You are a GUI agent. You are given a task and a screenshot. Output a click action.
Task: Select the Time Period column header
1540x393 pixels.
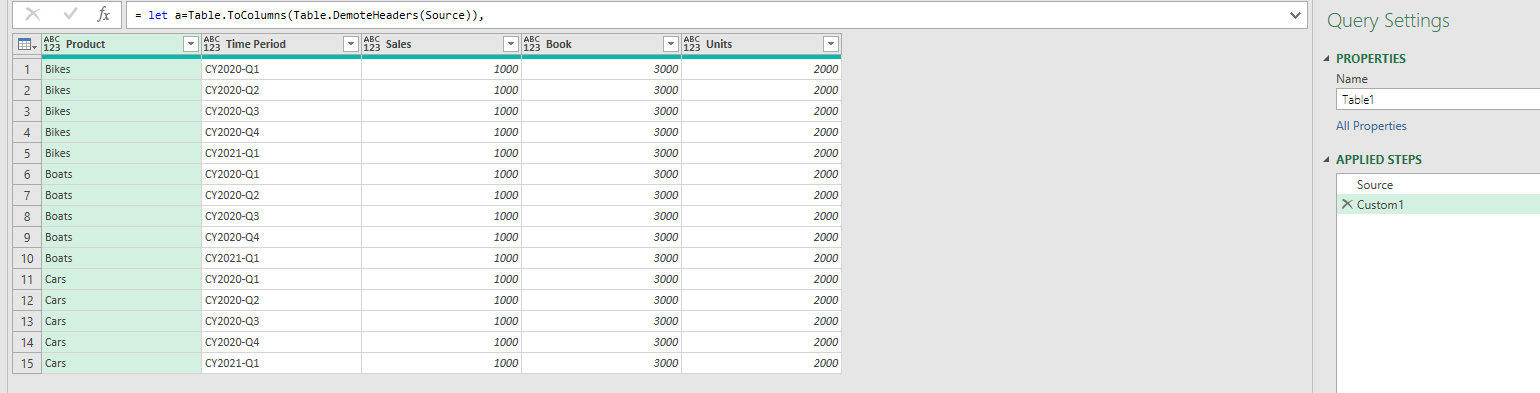pos(281,44)
